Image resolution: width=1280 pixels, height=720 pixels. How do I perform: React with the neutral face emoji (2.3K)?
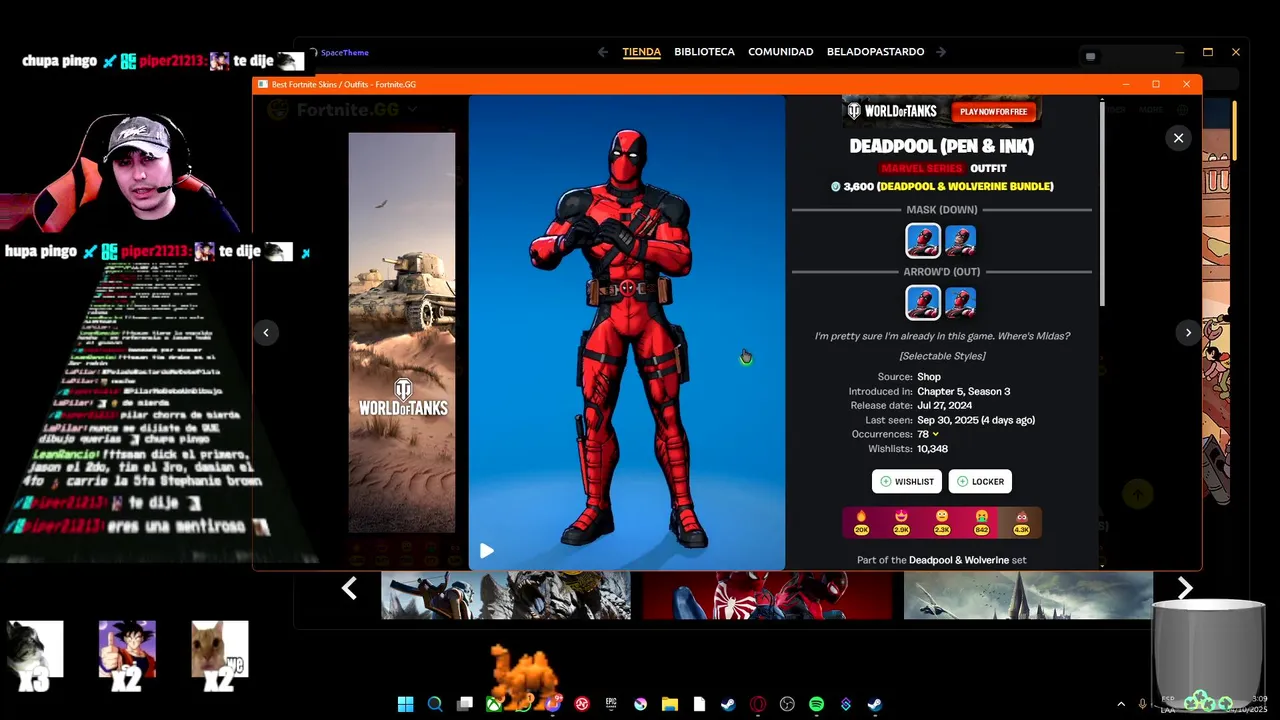click(941, 522)
